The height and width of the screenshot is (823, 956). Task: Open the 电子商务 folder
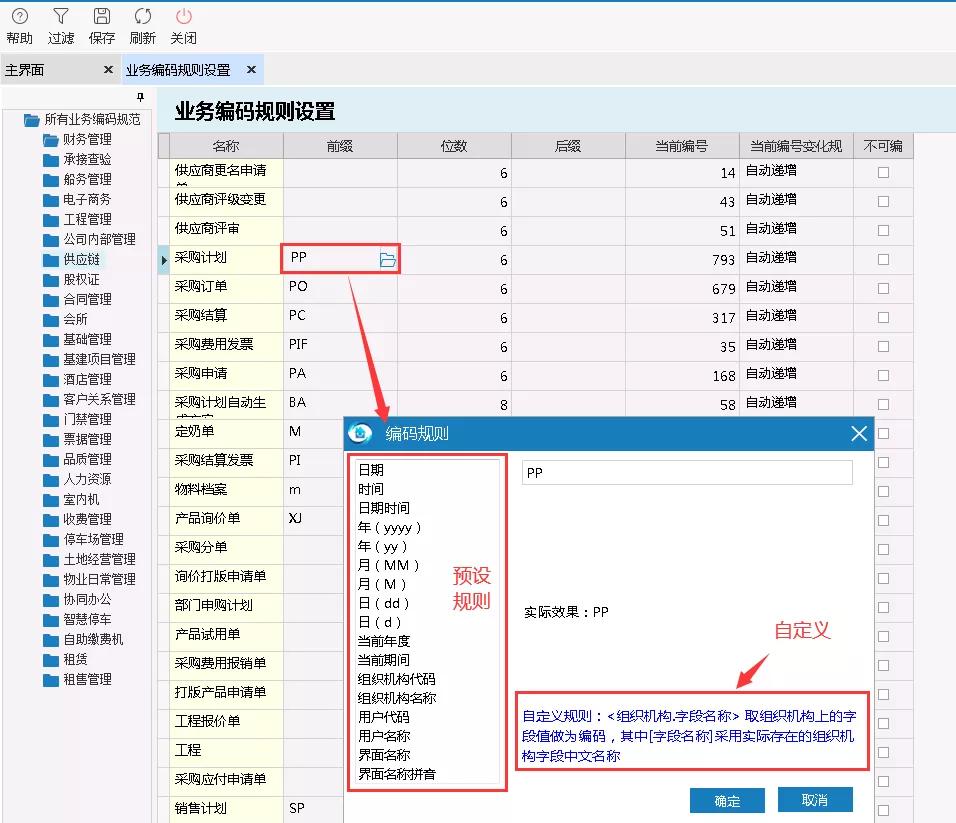click(77, 199)
